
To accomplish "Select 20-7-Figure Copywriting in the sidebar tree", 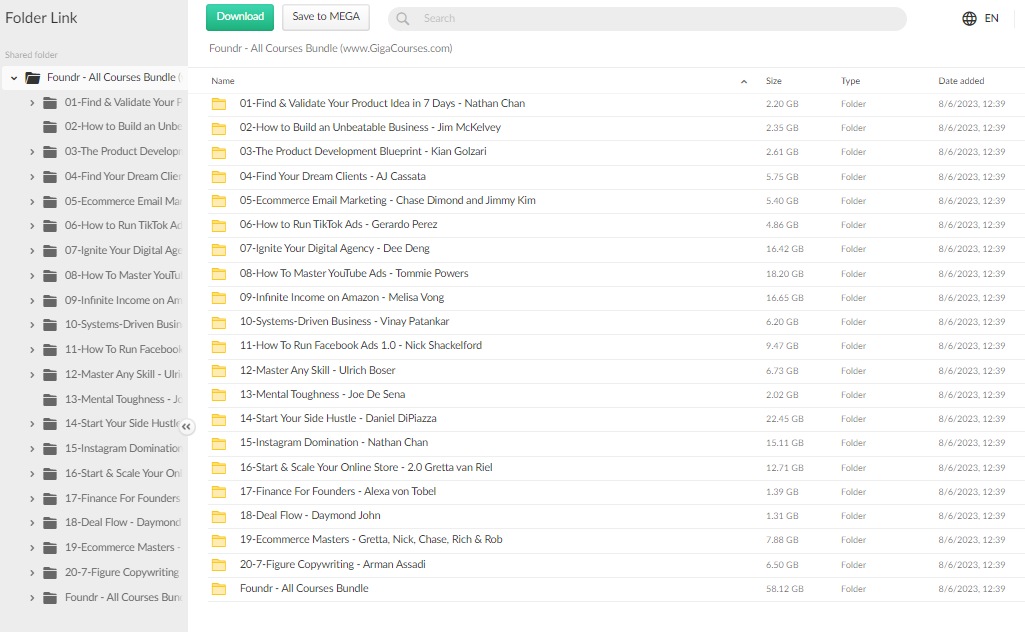I will [121, 572].
